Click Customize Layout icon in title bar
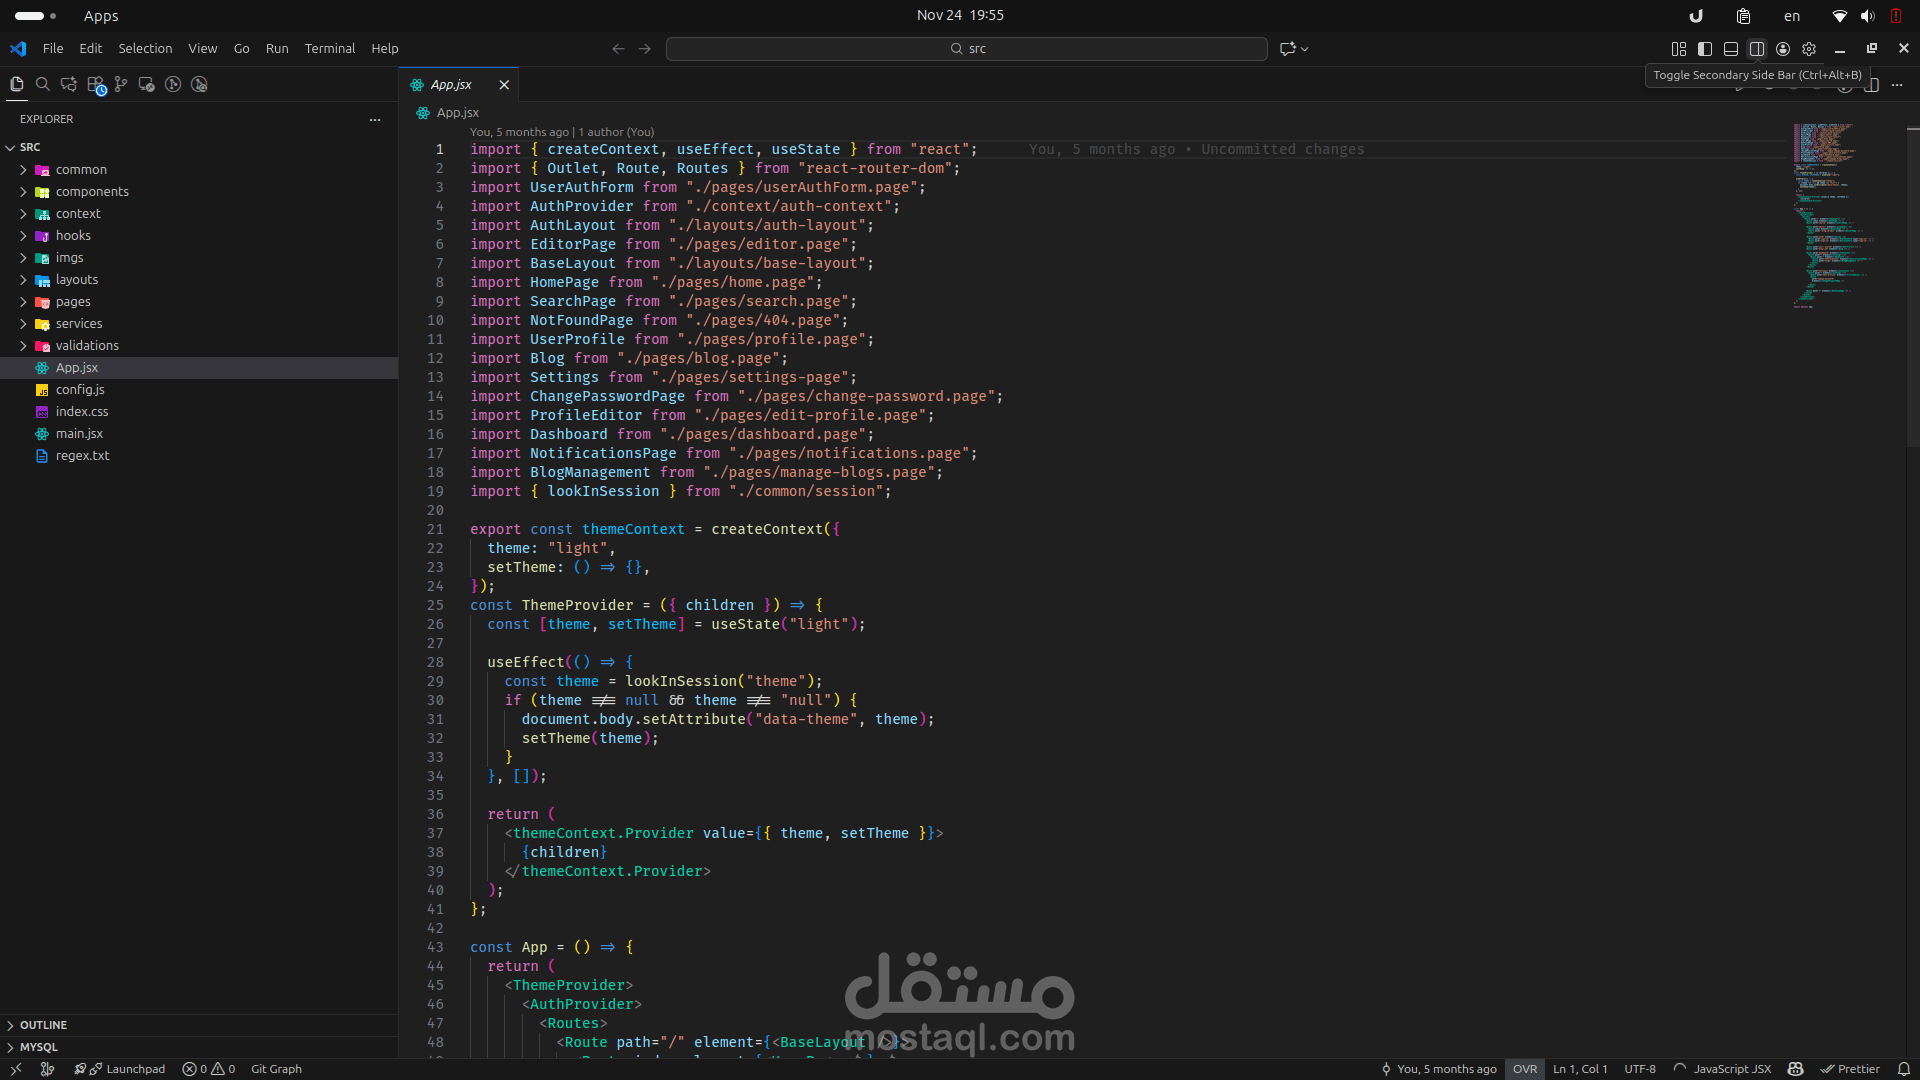The width and height of the screenshot is (1920, 1080). pyautogui.click(x=1679, y=49)
